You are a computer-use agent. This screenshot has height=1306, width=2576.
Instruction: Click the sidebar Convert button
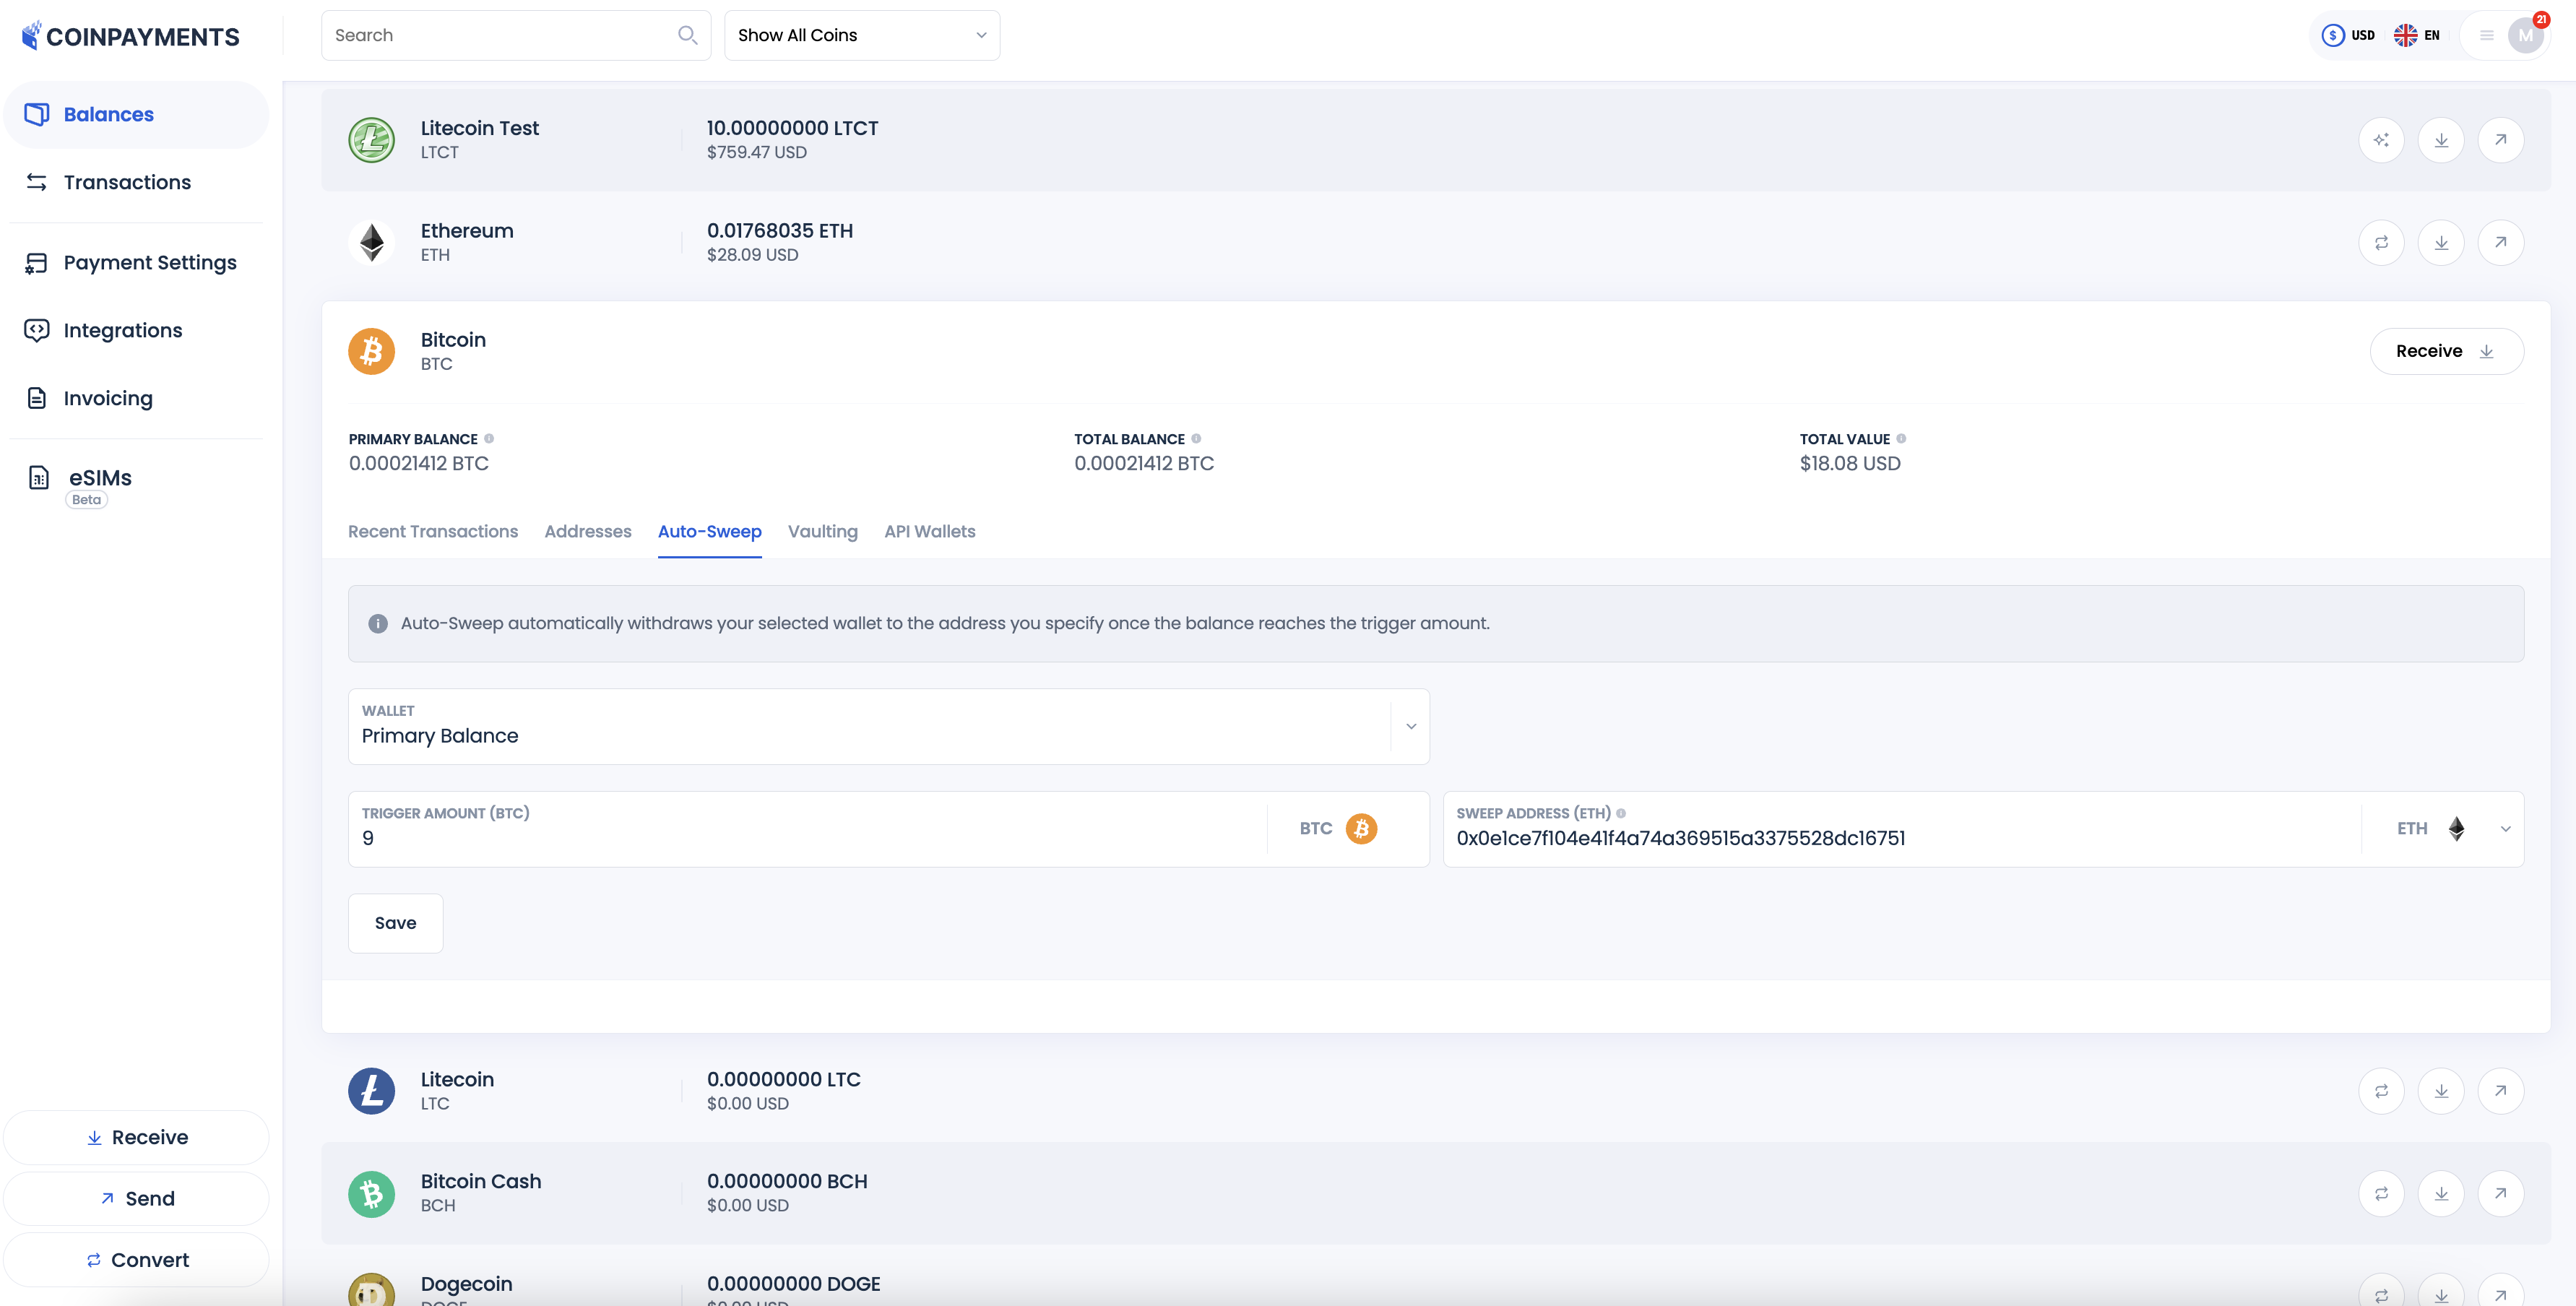(136, 1260)
